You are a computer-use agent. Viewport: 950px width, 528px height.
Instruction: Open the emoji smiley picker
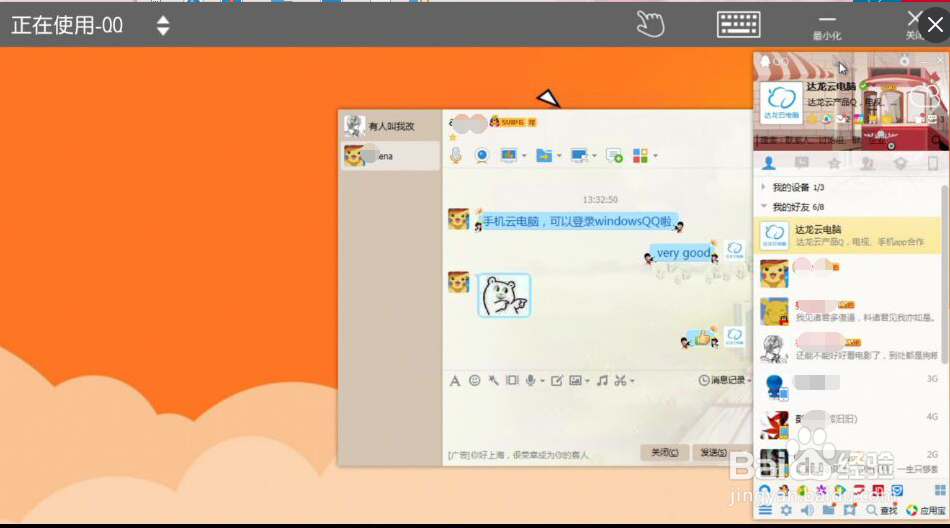coord(474,381)
